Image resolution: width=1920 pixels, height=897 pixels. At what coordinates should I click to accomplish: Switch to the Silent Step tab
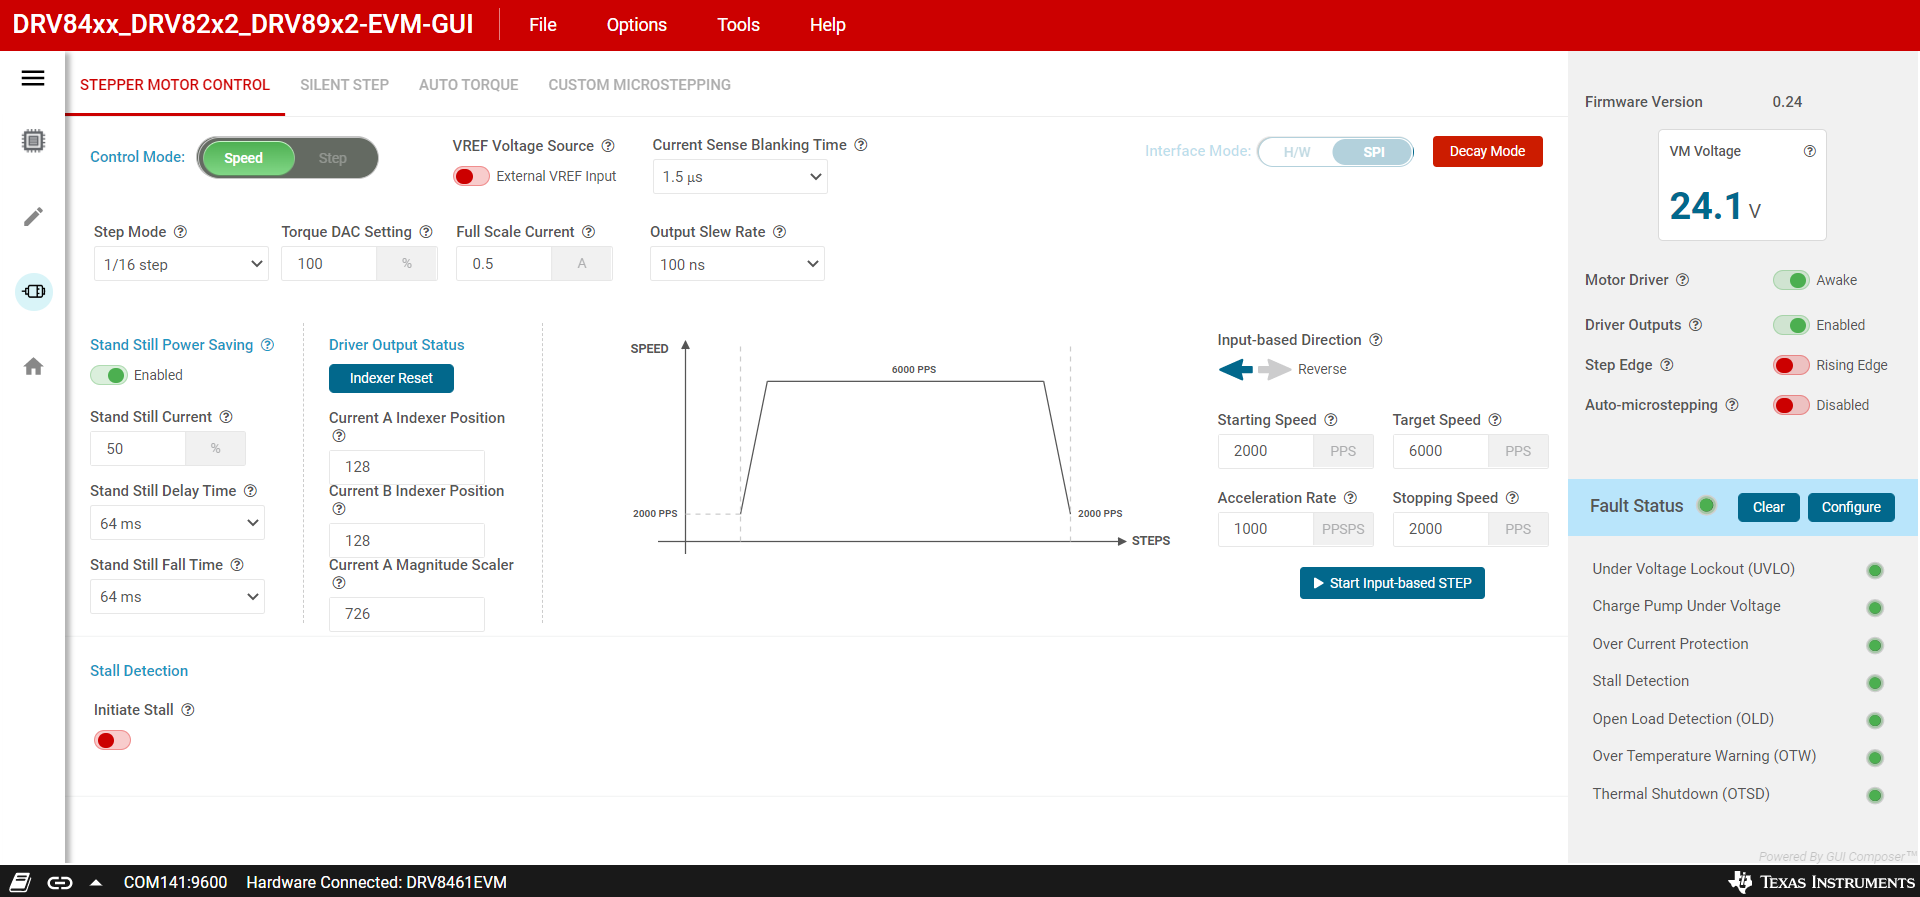point(344,85)
